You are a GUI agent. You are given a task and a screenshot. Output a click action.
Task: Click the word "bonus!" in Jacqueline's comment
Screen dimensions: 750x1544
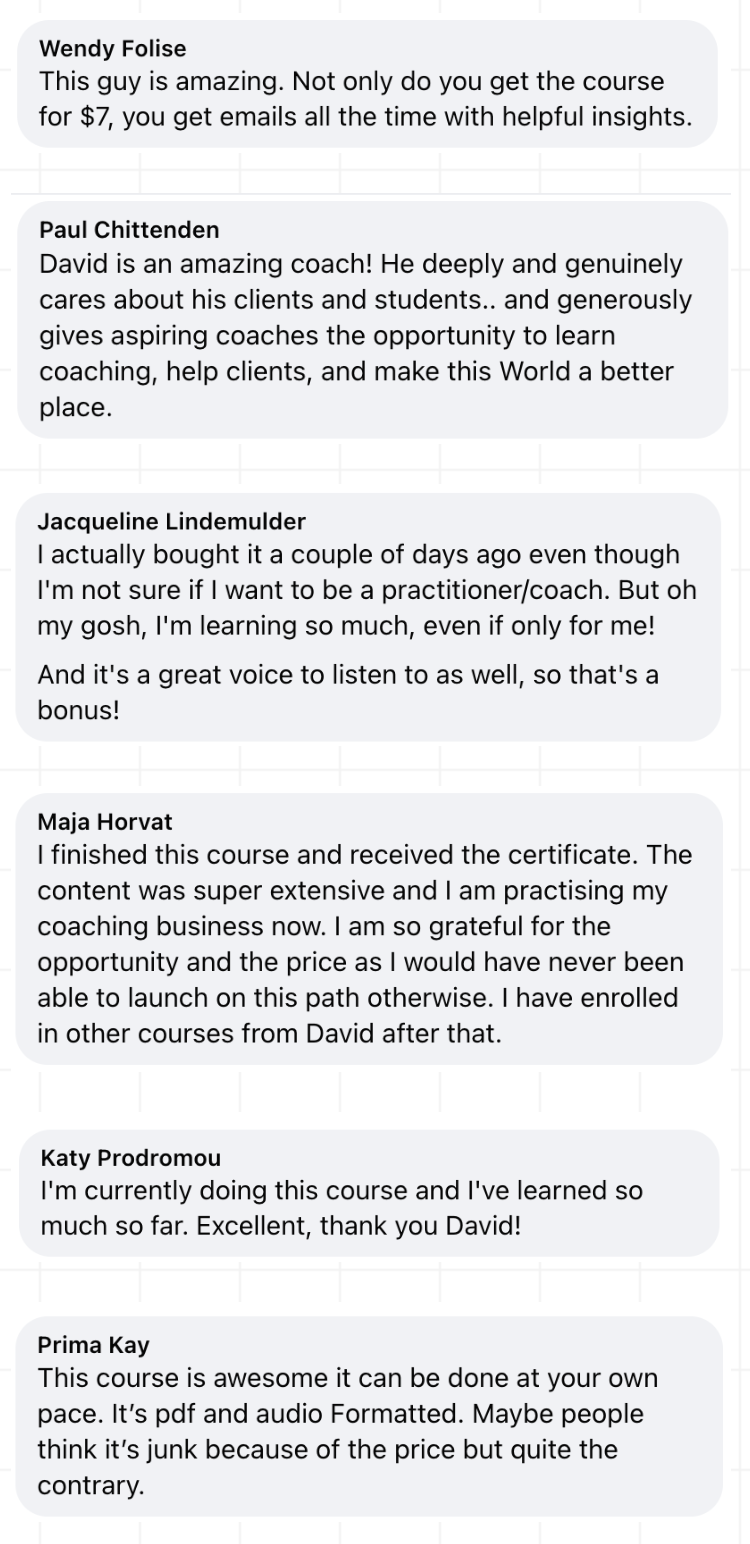coord(78,711)
